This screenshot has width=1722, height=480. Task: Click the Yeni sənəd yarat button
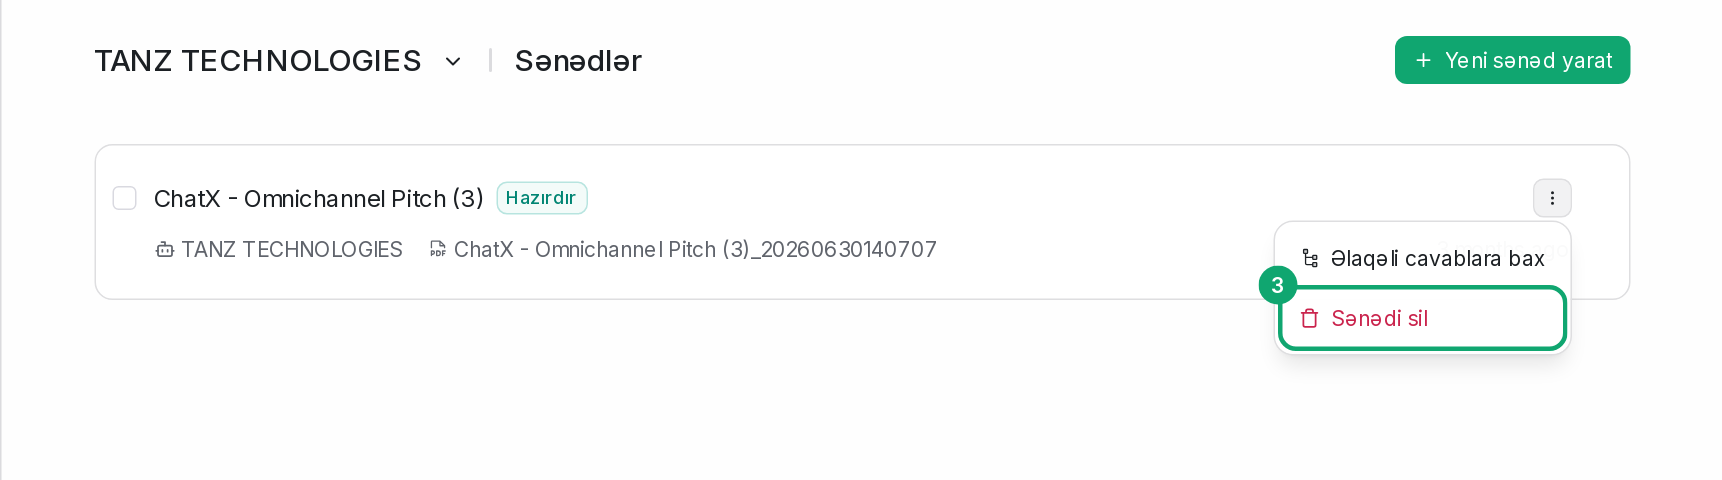1512,60
